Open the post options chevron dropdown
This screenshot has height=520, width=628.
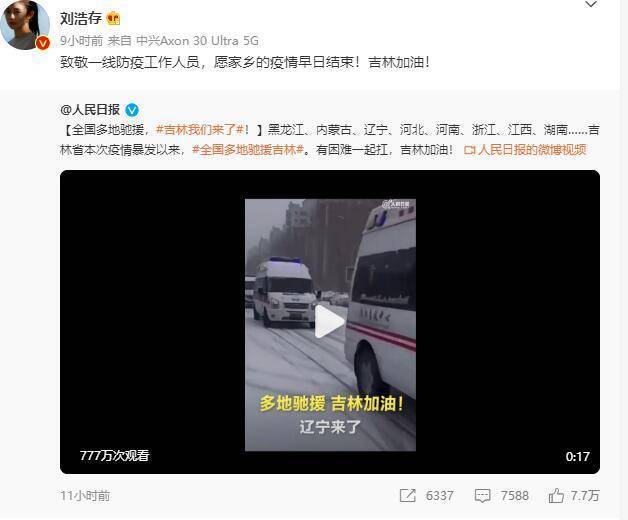pos(591,4)
